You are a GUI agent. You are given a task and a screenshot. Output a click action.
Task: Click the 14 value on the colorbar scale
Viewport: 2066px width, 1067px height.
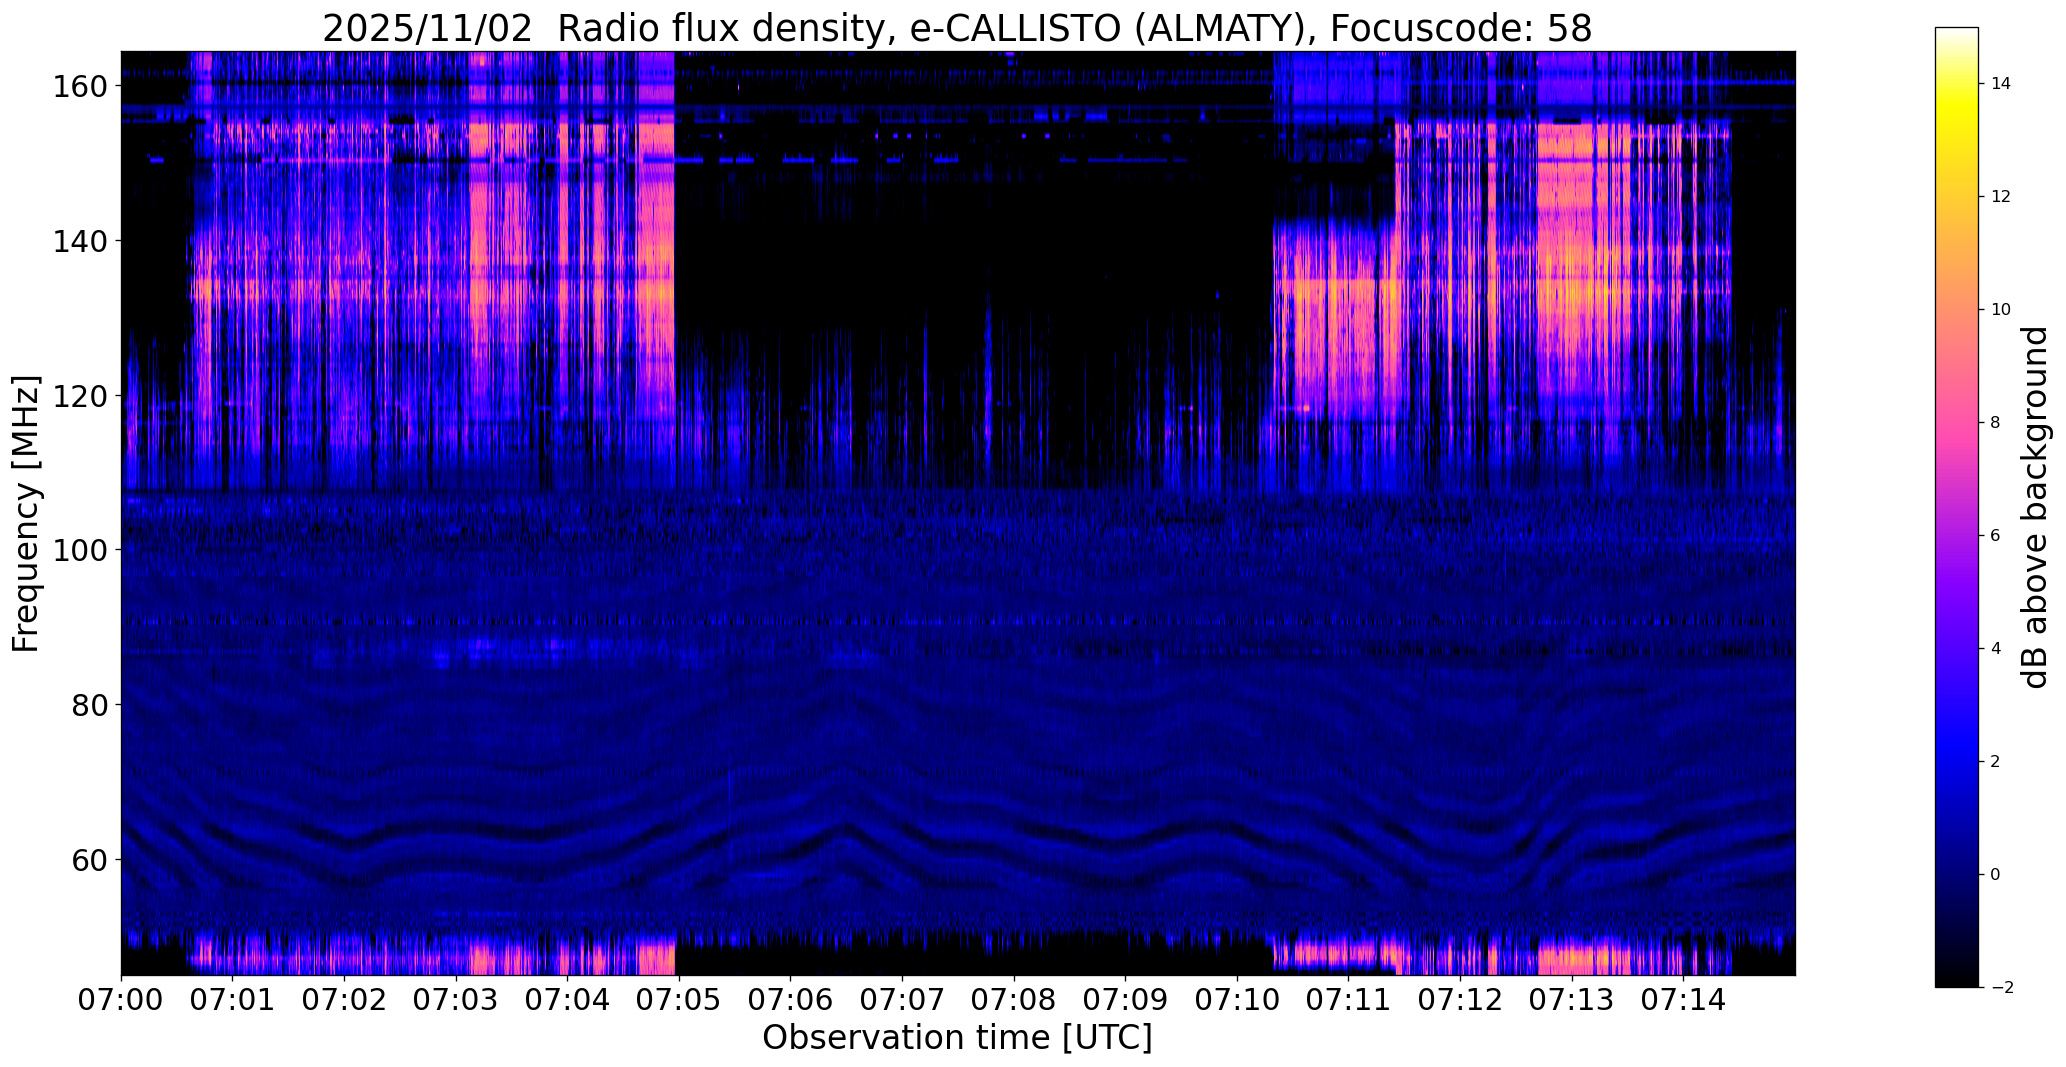tap(2000, 84)
